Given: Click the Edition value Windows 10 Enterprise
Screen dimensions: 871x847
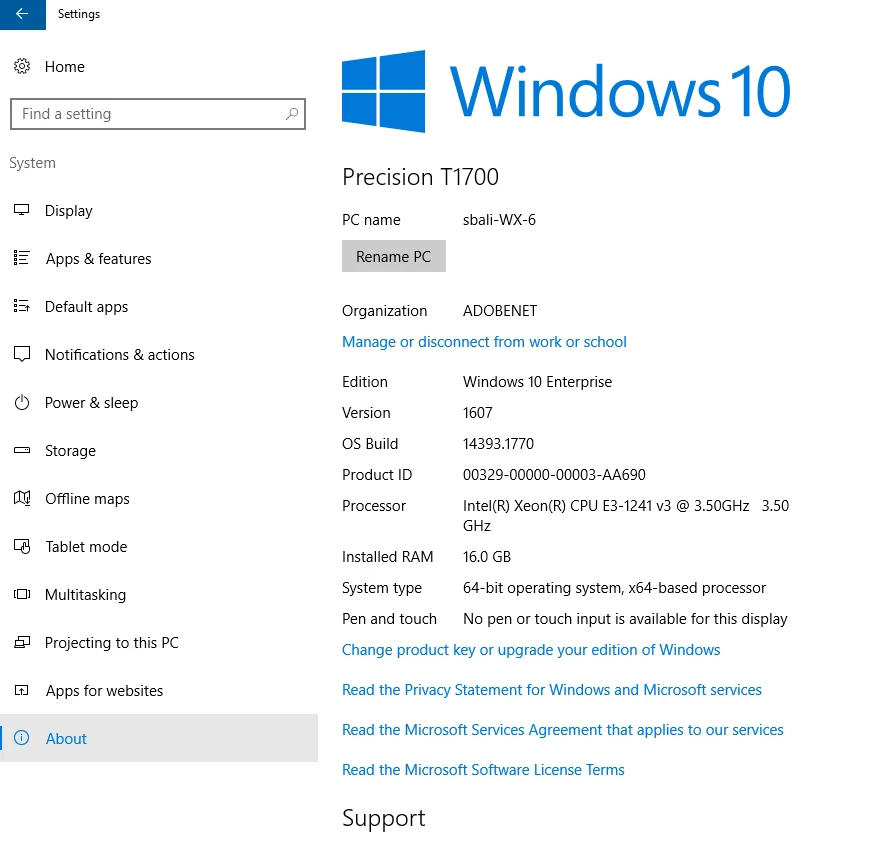Looking at the screenshot, I should [x=537, y=382].
